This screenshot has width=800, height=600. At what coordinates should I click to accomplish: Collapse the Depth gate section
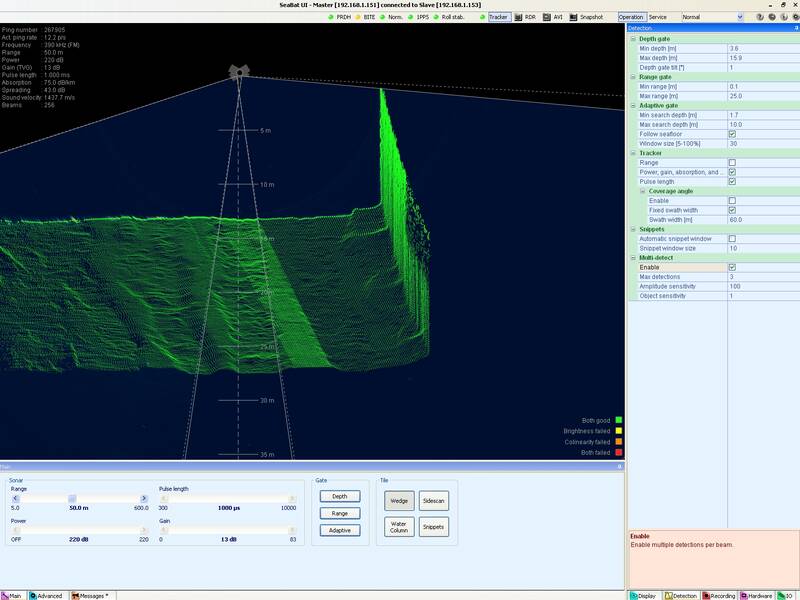(632, 38)
